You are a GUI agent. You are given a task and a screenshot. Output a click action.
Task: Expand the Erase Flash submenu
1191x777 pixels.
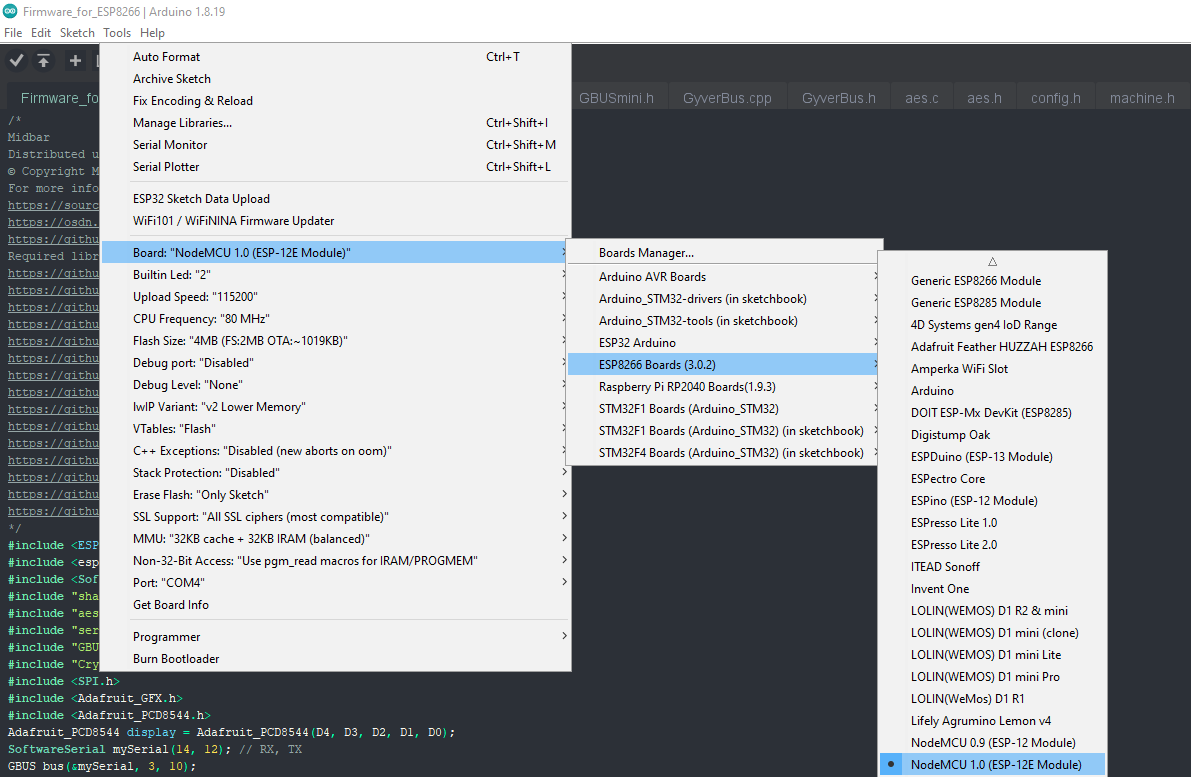(x=336, y=494)
